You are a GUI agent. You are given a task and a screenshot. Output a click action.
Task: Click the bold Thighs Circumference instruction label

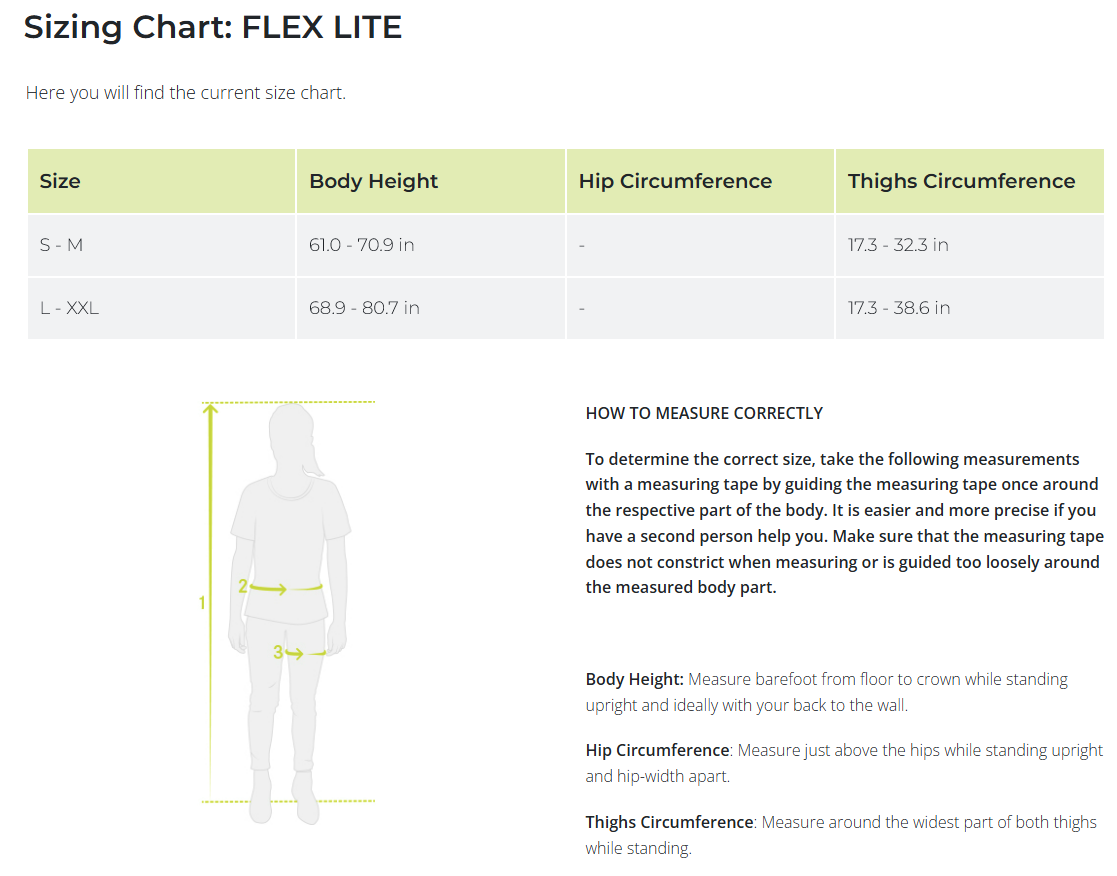click(x=669, y=822)
